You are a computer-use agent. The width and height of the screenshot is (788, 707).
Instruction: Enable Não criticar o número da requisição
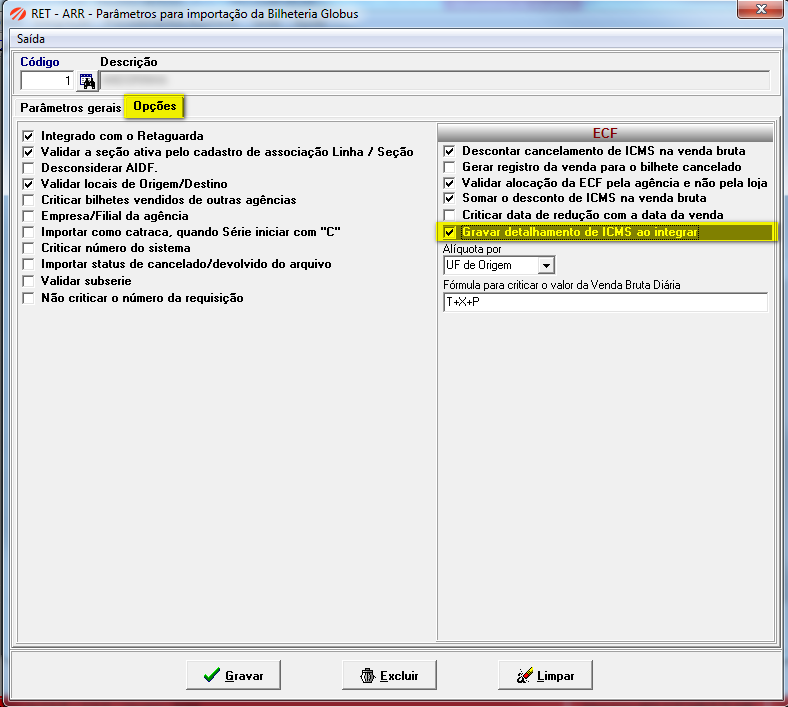[x=28, y=298]
